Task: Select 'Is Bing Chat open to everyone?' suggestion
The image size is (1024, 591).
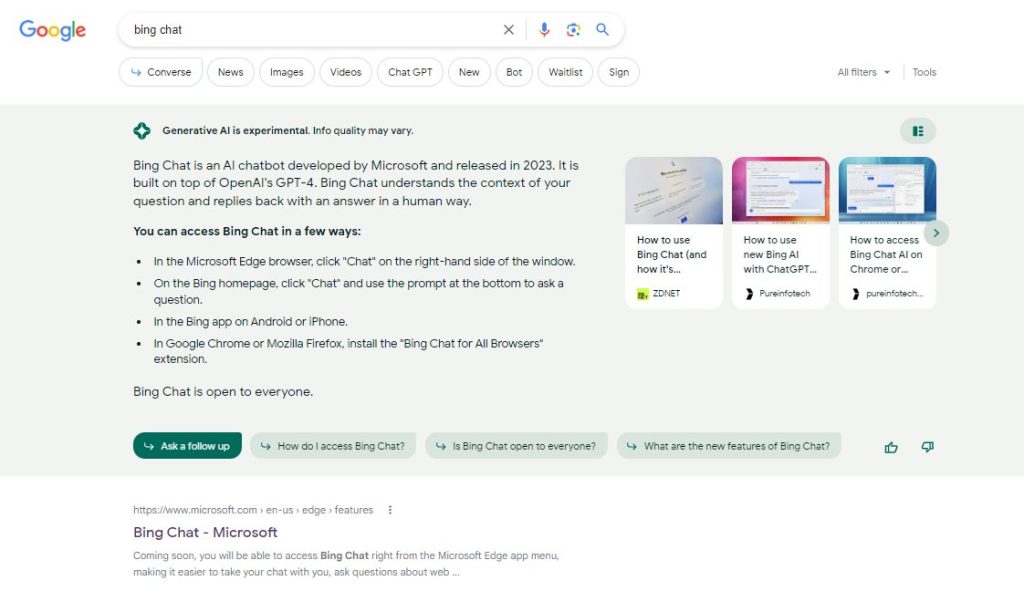Action: click(516, 446)
